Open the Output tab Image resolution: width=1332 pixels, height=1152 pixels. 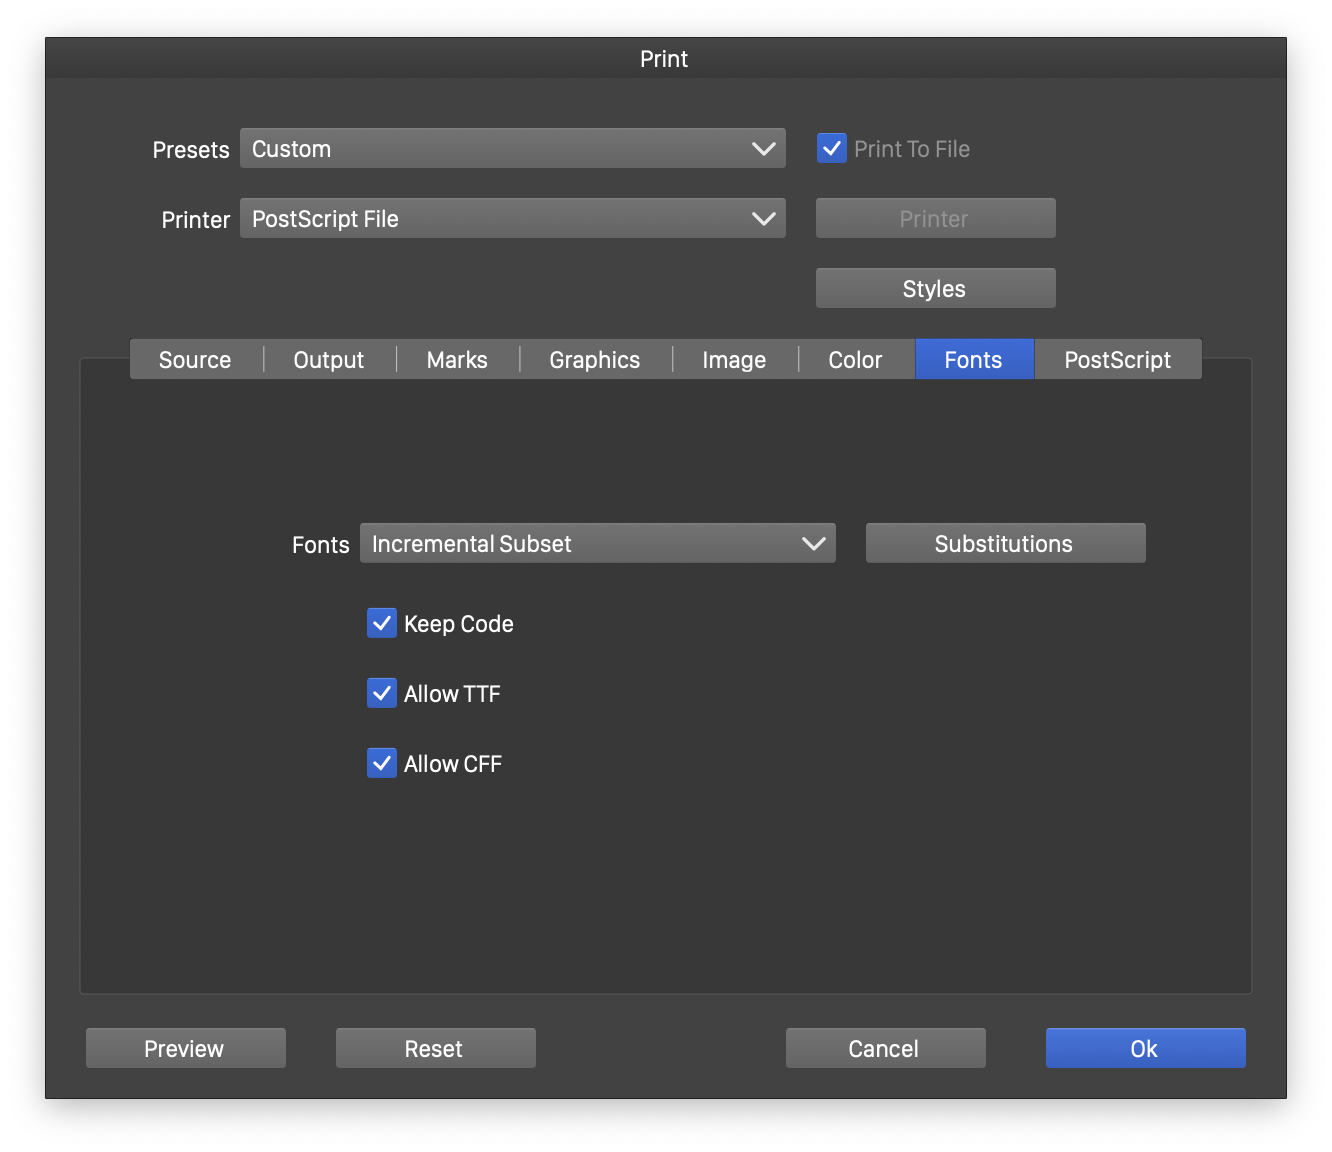point(329,360)
